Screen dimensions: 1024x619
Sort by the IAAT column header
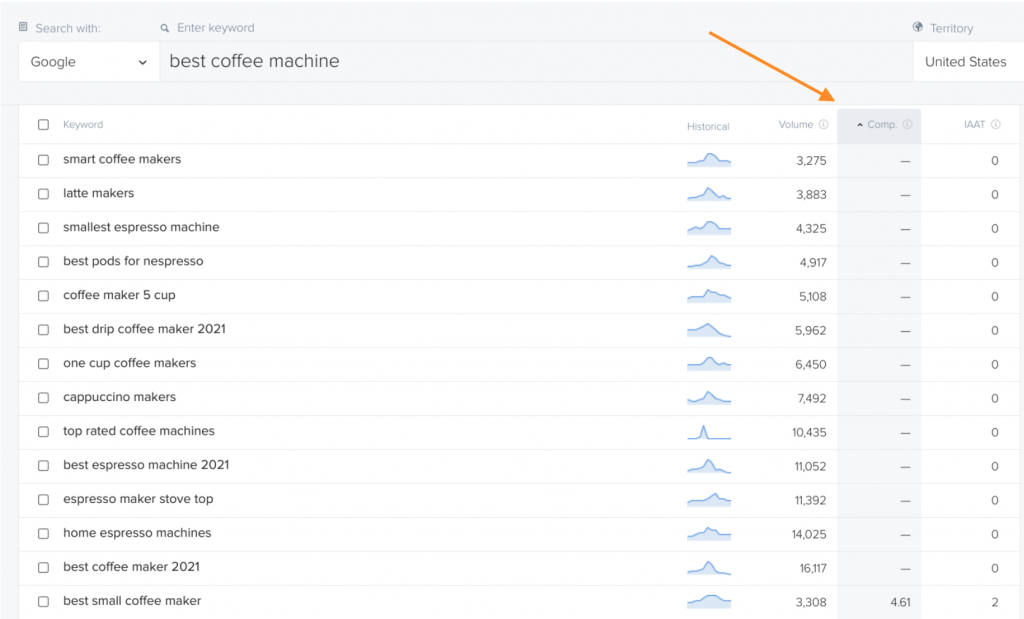click(x=974, y=124)
